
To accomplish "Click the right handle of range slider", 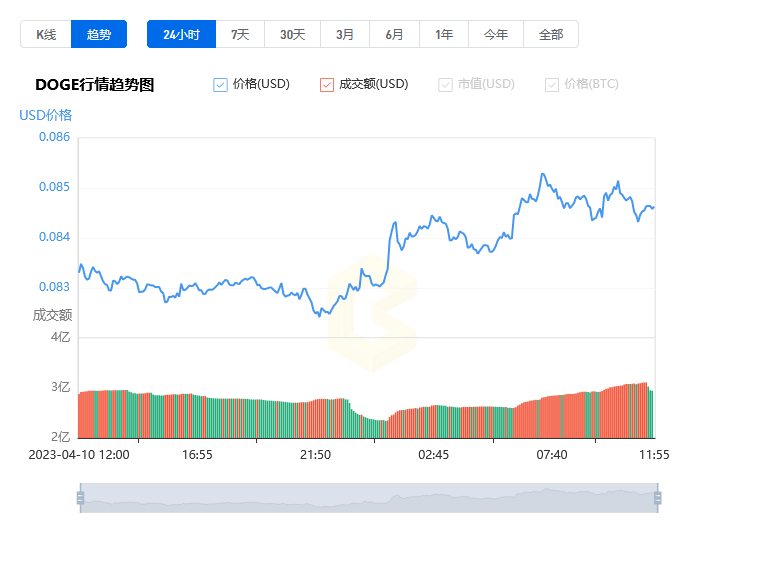I will [657, 498].
